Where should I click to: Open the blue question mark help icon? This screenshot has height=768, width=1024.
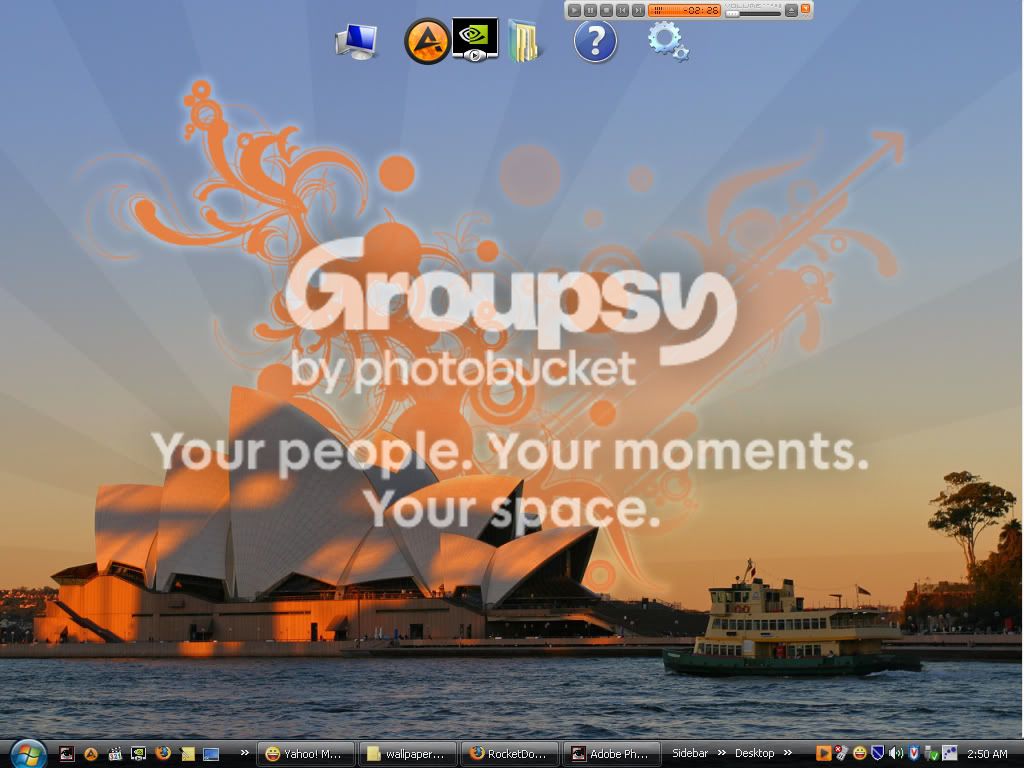[595, 41]
